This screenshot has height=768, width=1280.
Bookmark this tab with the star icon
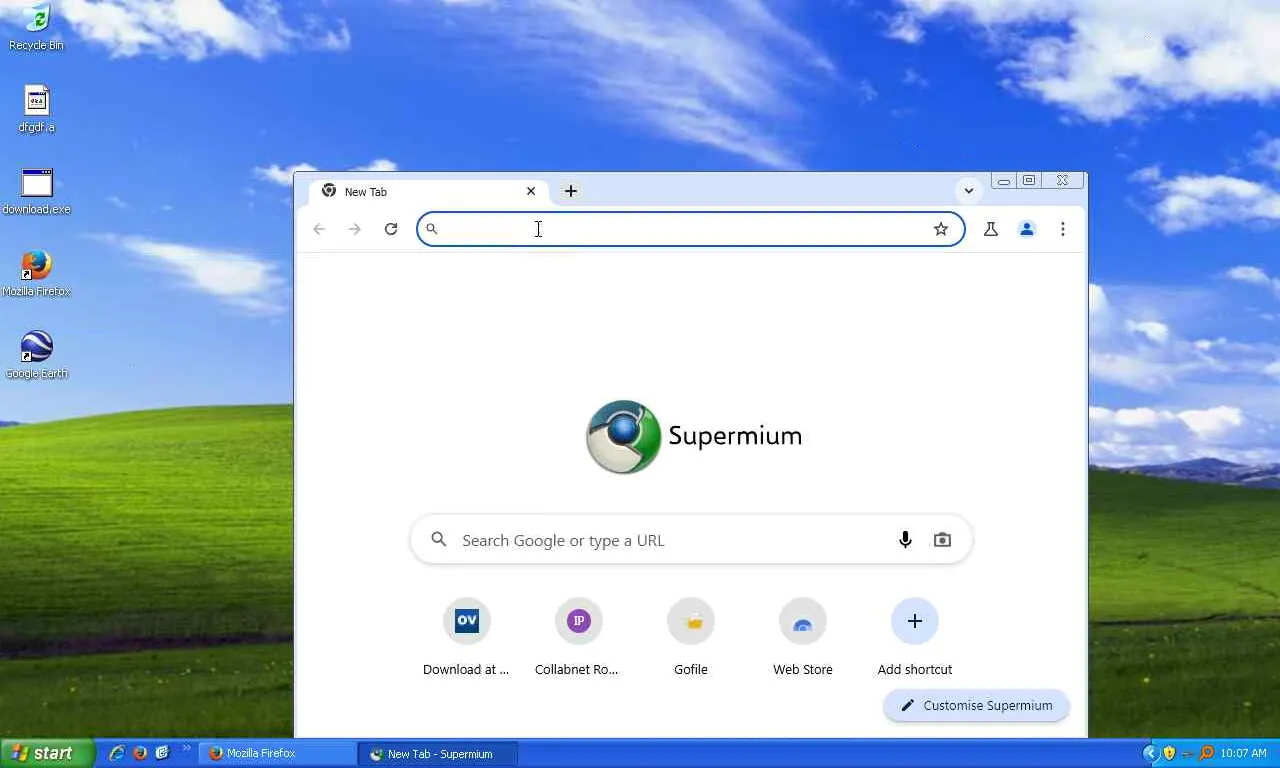pos(941,229)
